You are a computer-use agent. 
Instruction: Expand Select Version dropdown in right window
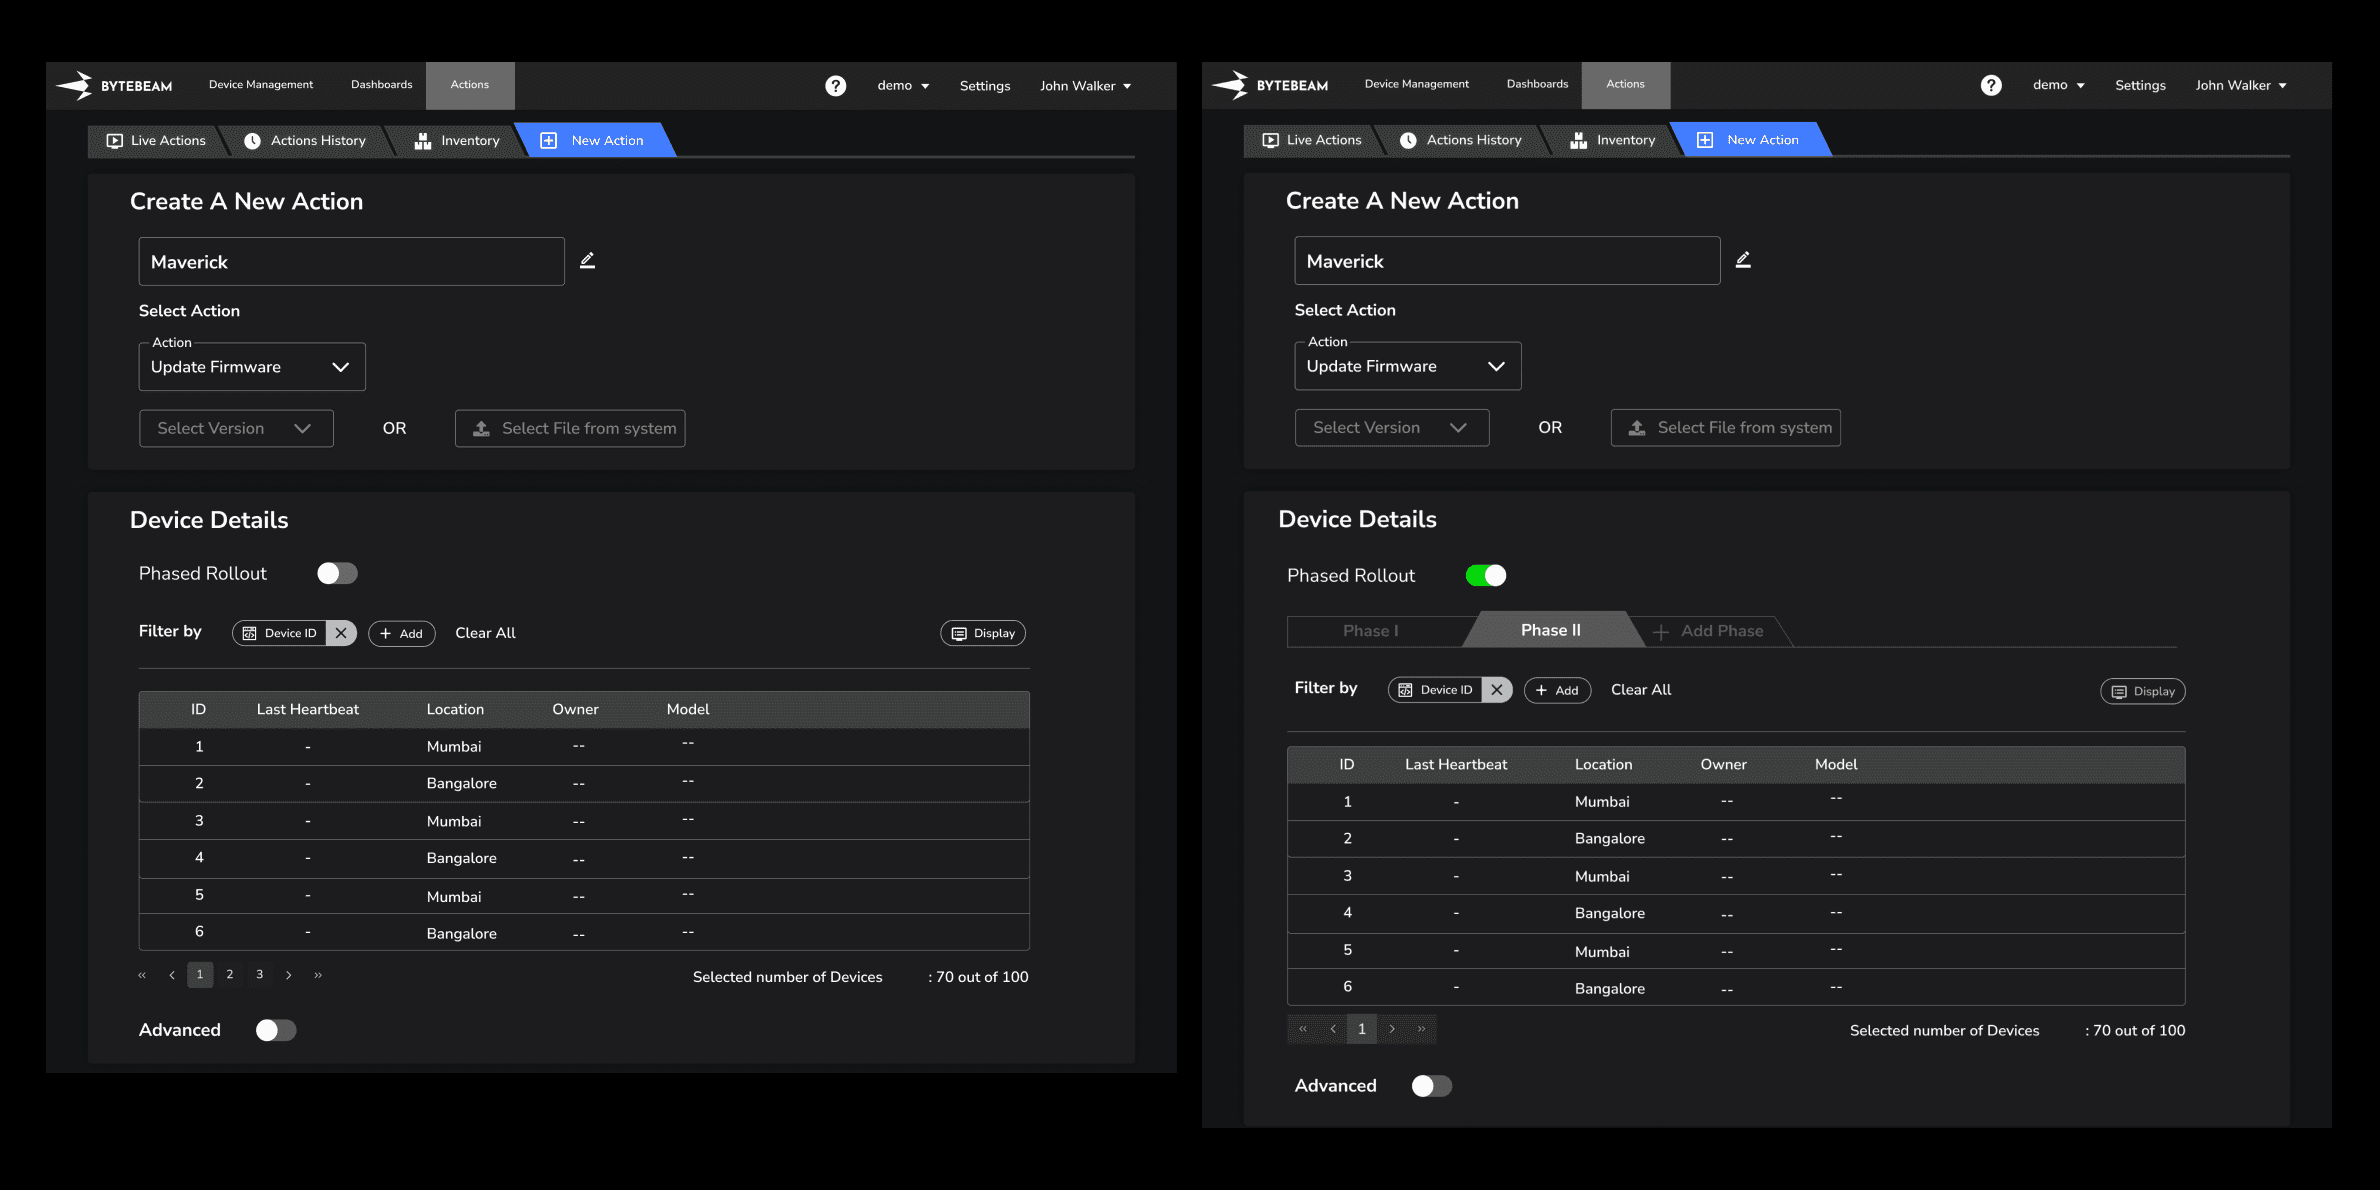click(1391, 428)
